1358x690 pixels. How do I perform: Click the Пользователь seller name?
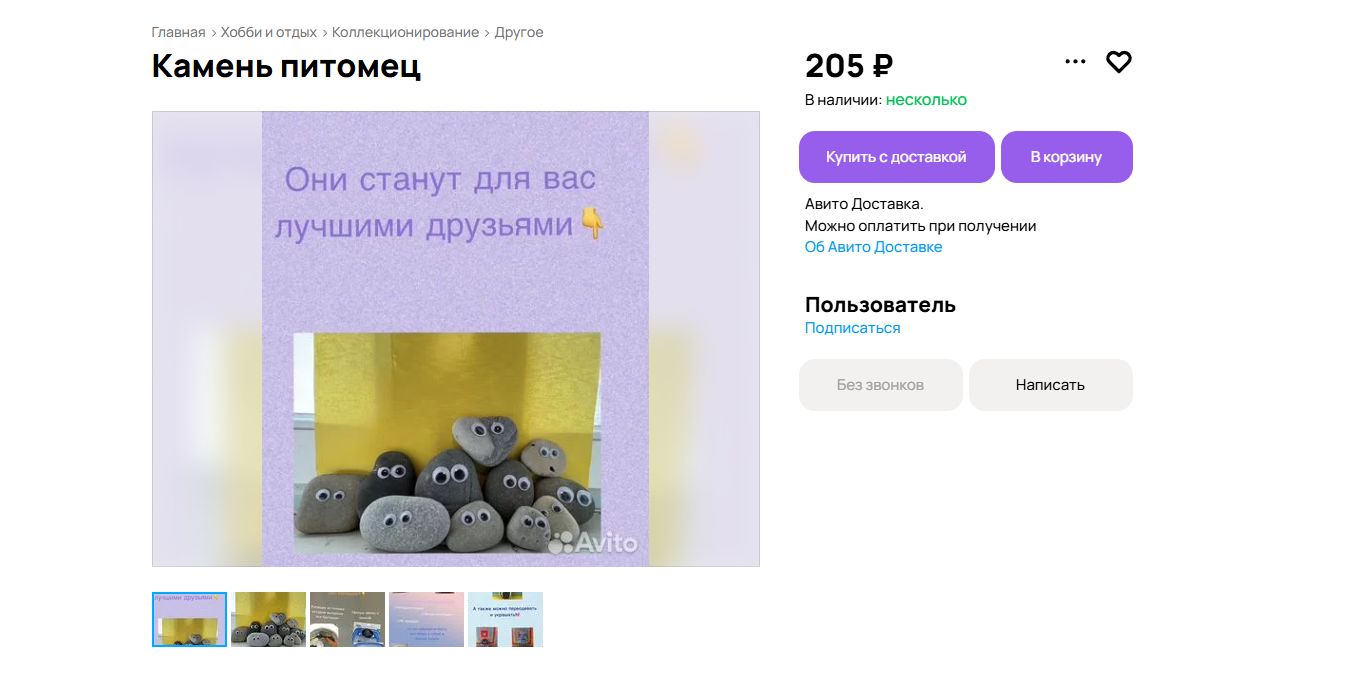880,305
